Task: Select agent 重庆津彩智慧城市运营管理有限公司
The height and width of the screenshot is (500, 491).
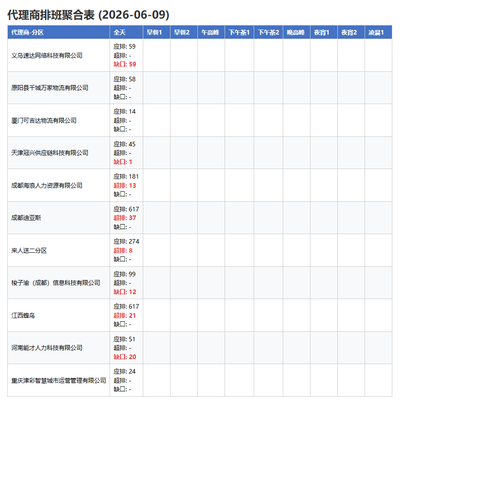Action: tap(59, 380)
